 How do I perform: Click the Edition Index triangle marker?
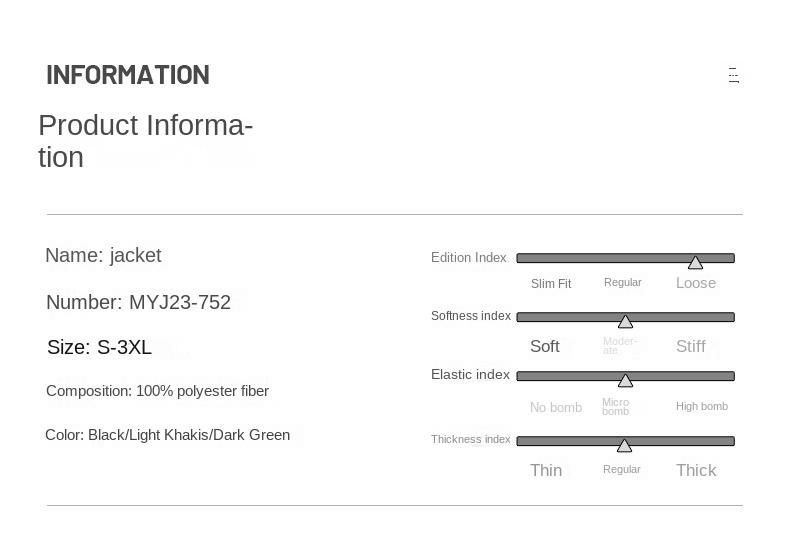(695, 262)
